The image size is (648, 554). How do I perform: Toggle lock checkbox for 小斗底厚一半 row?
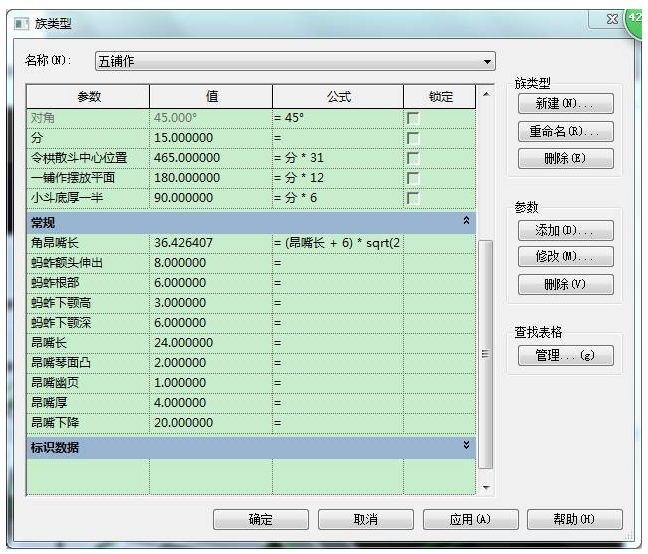(x=413, y=198)
